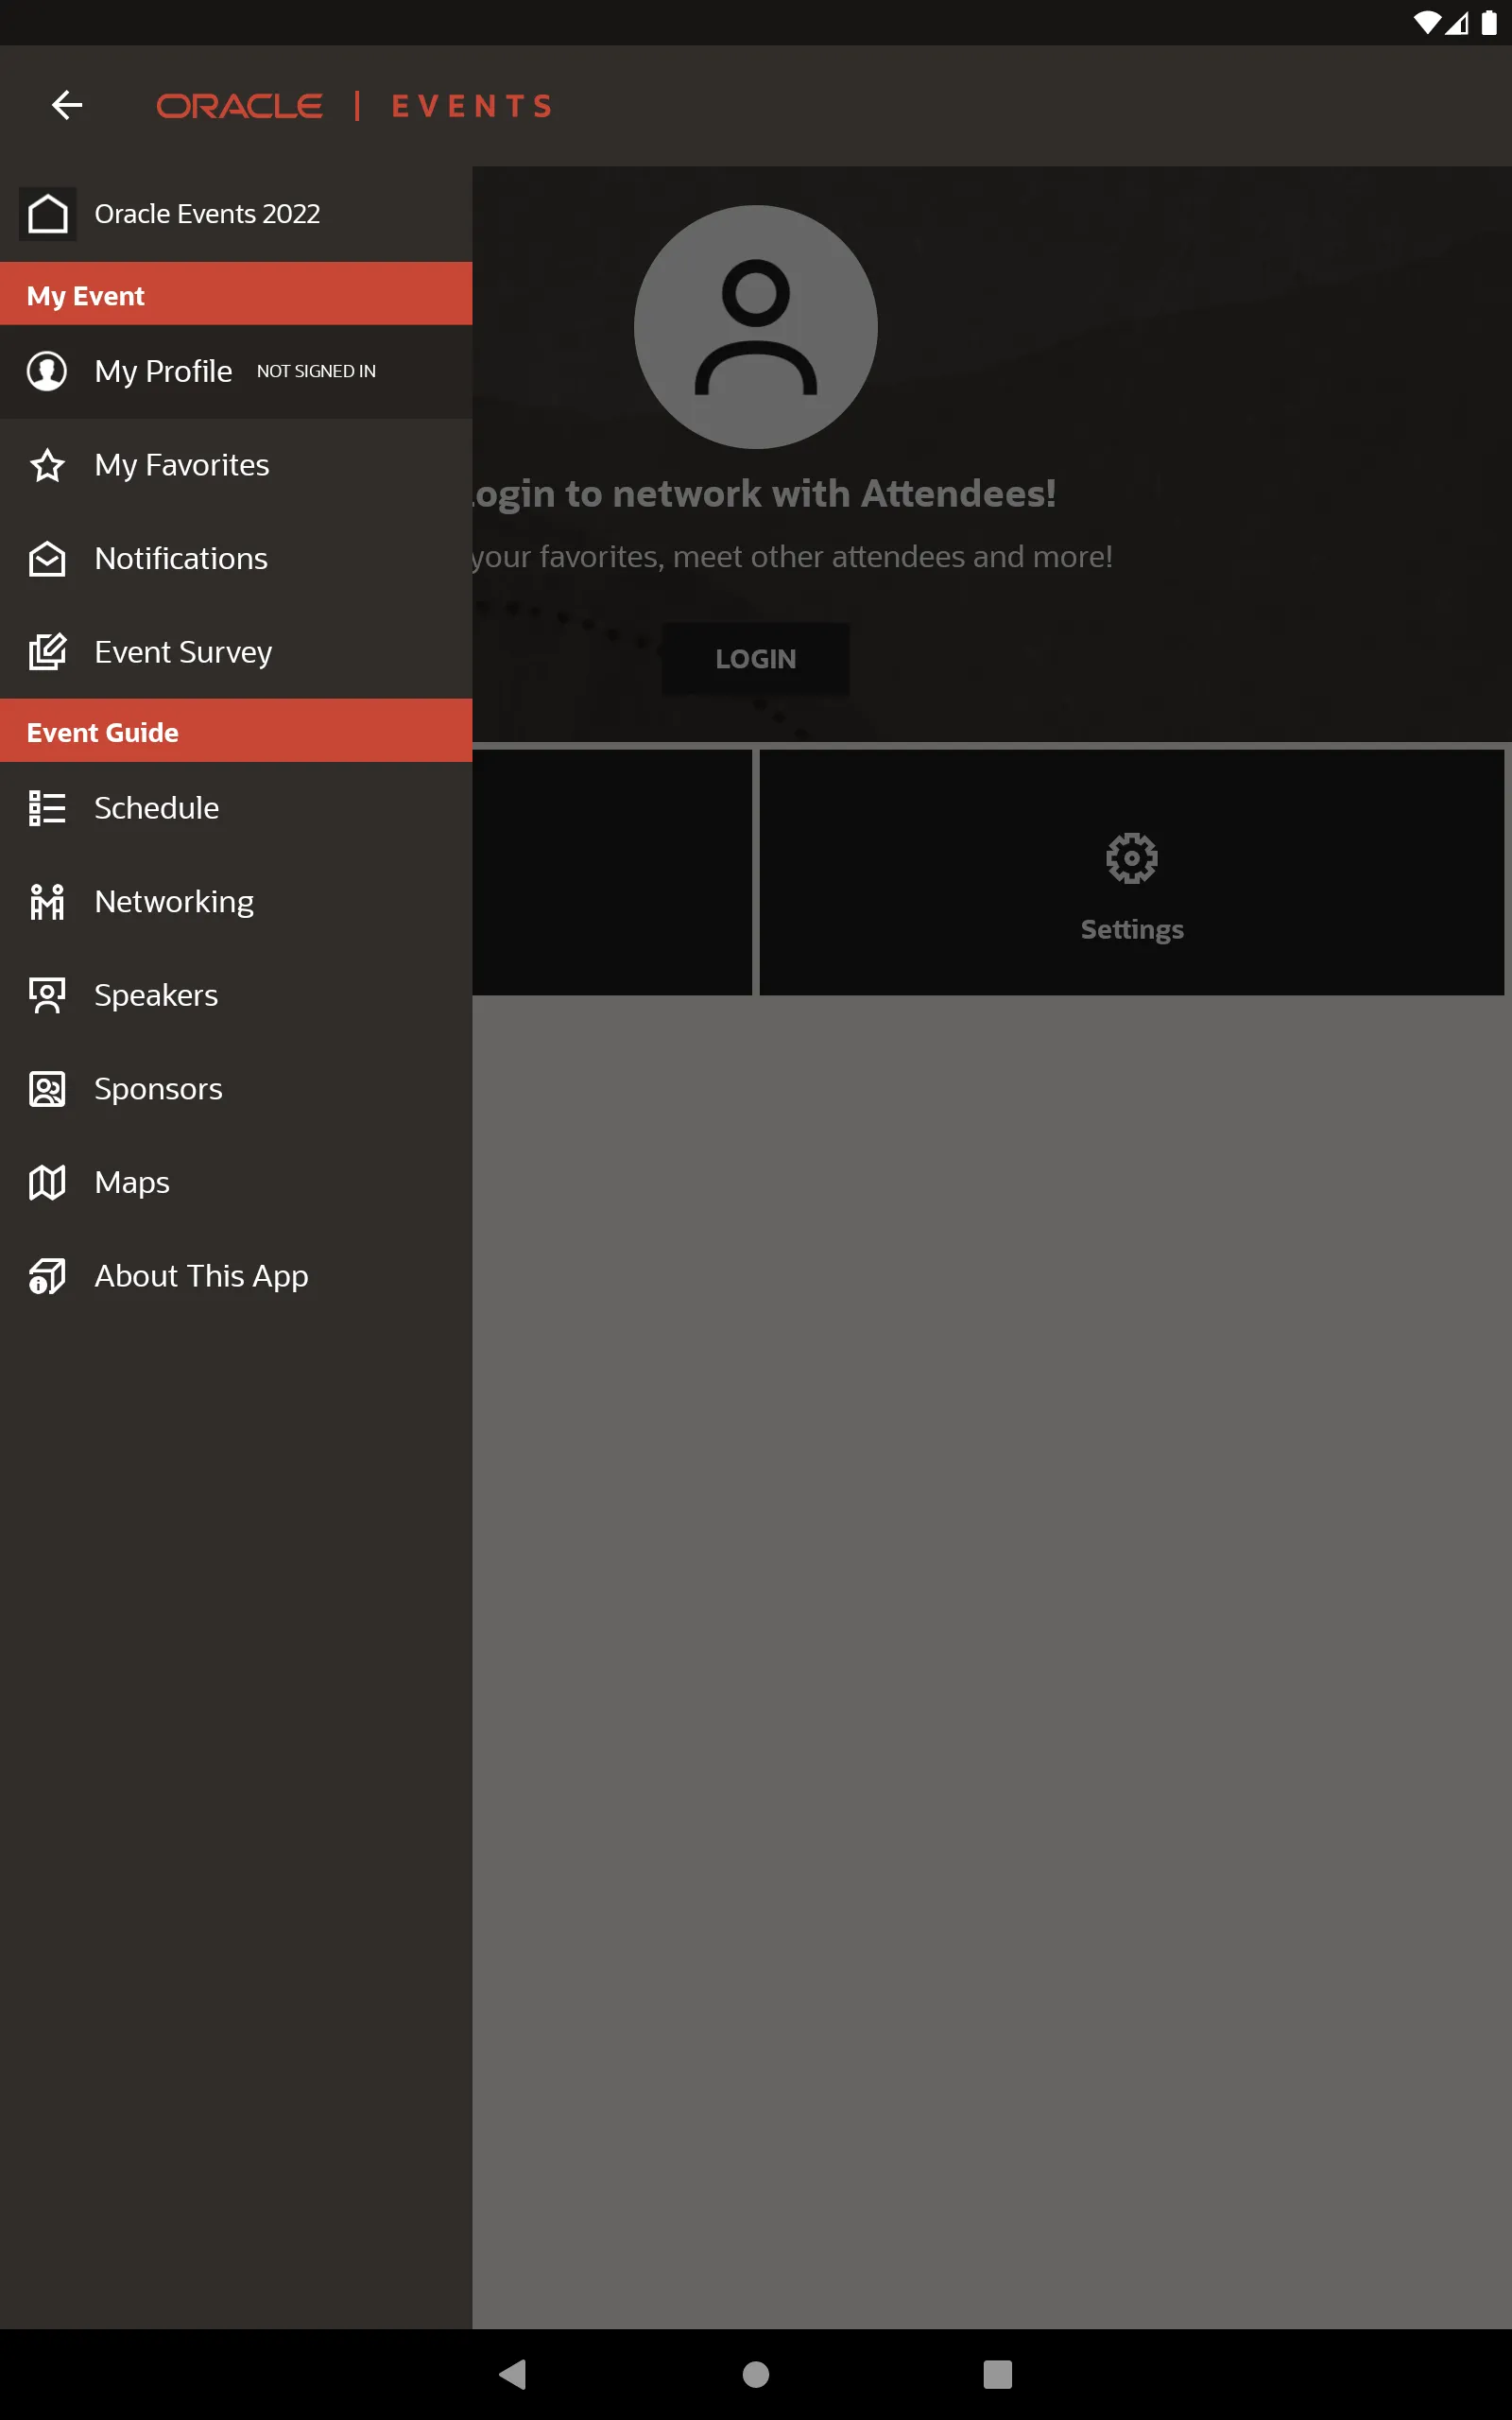Click the Event Guide section header

coord(236,731)
